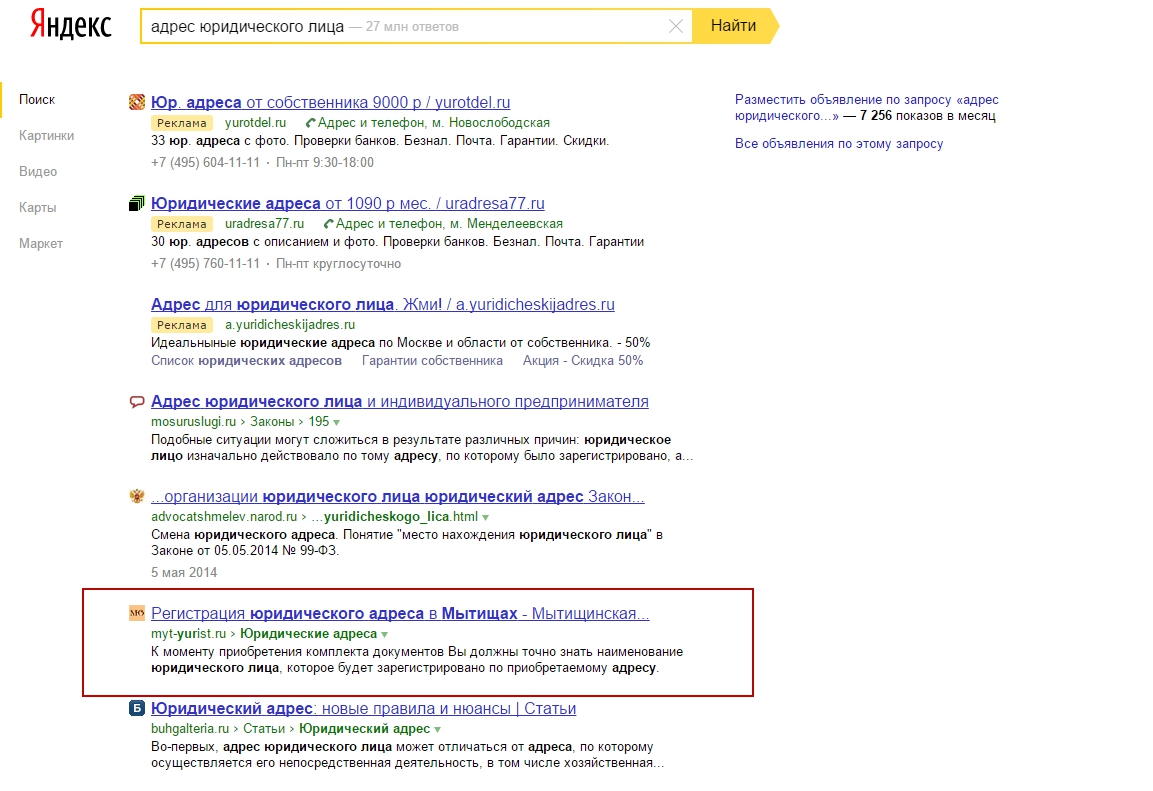Click buhgalteria.ru breadcrumb domain
This screenshot has width=1153, height=791.
coord(190,729)
